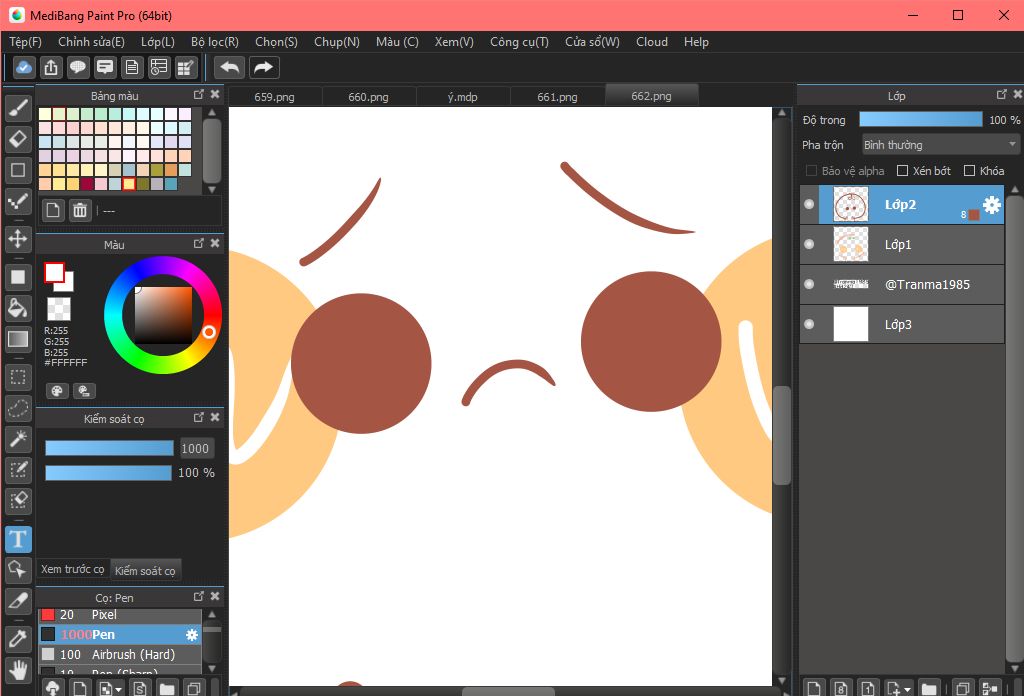1024x696 pixels.
Task: Click the brush list scroll up arrow
Action: (212, 614)
